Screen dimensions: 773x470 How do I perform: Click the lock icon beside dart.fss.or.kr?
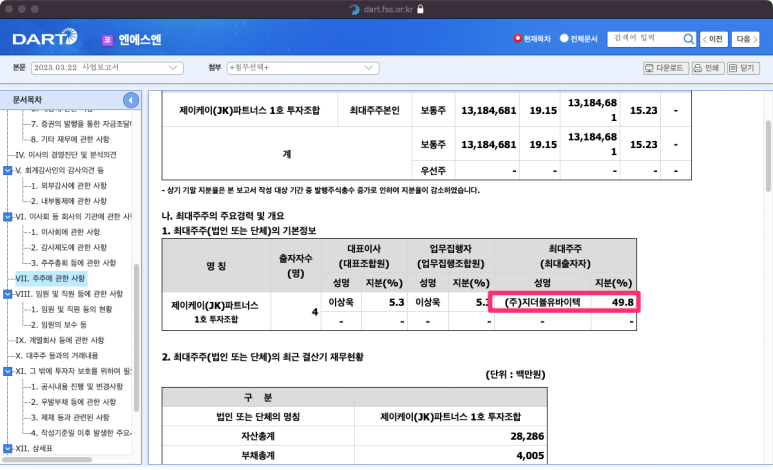pos(420,9)
